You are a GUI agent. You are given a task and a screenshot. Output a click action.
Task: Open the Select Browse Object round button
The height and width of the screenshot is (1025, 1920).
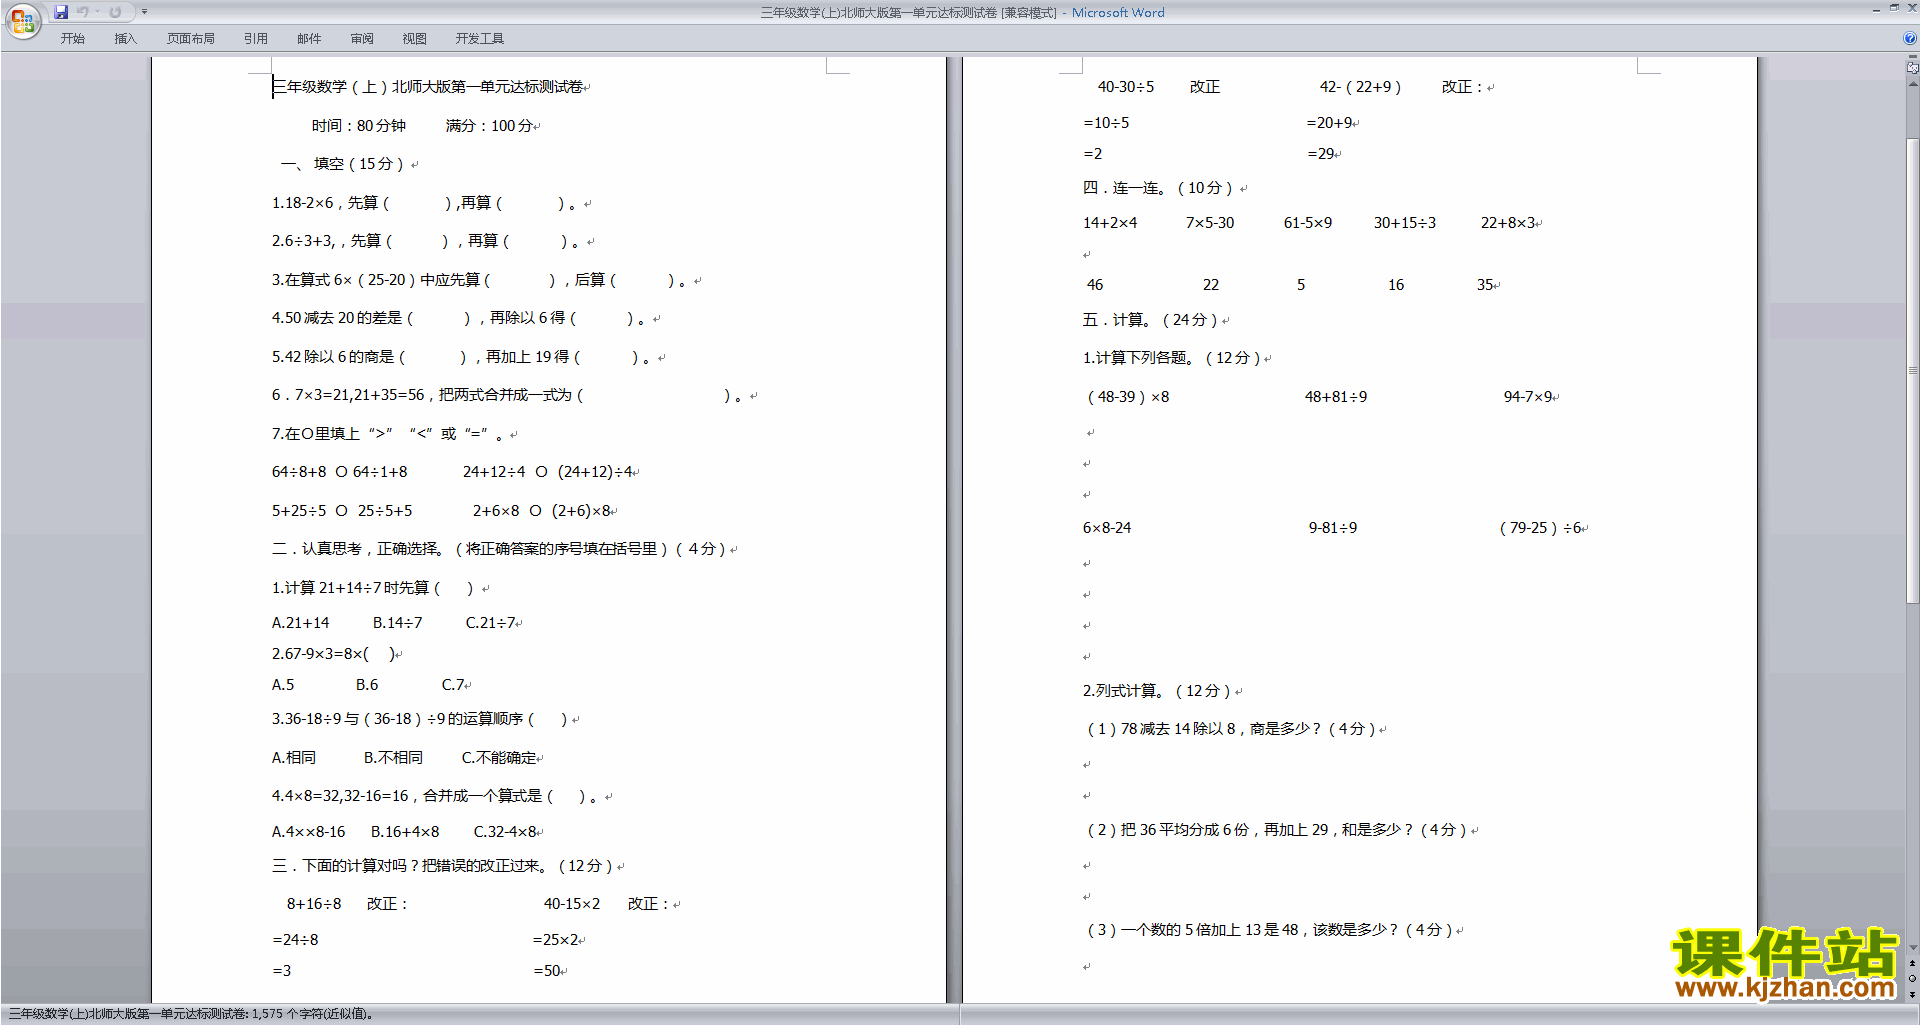point(1912,979)
